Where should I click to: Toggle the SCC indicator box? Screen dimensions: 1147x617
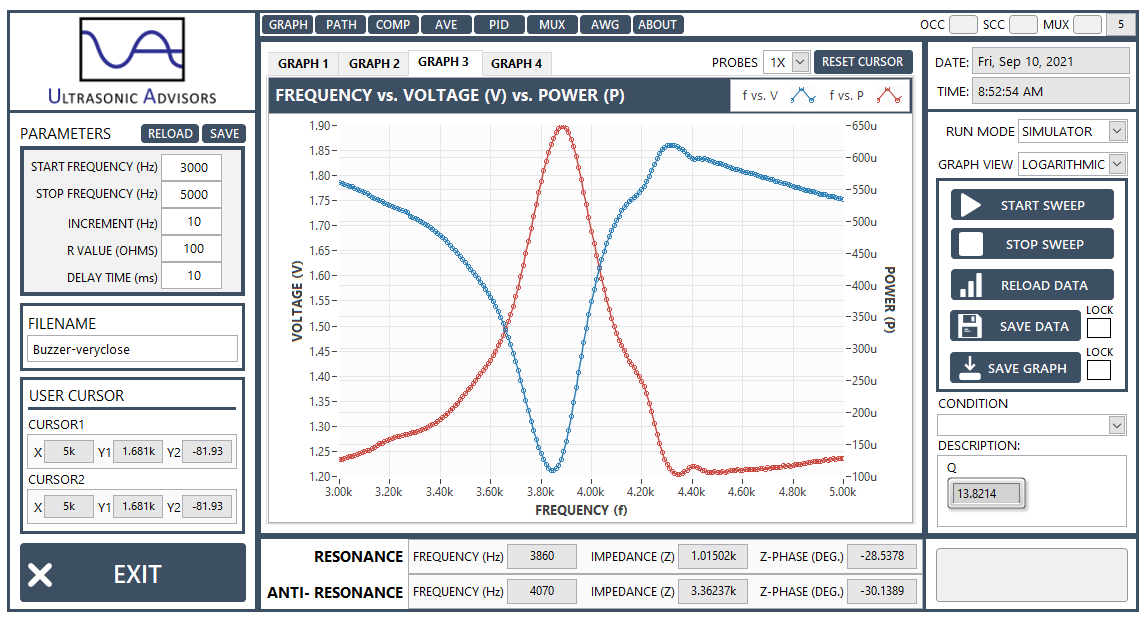pos(1023,24)
